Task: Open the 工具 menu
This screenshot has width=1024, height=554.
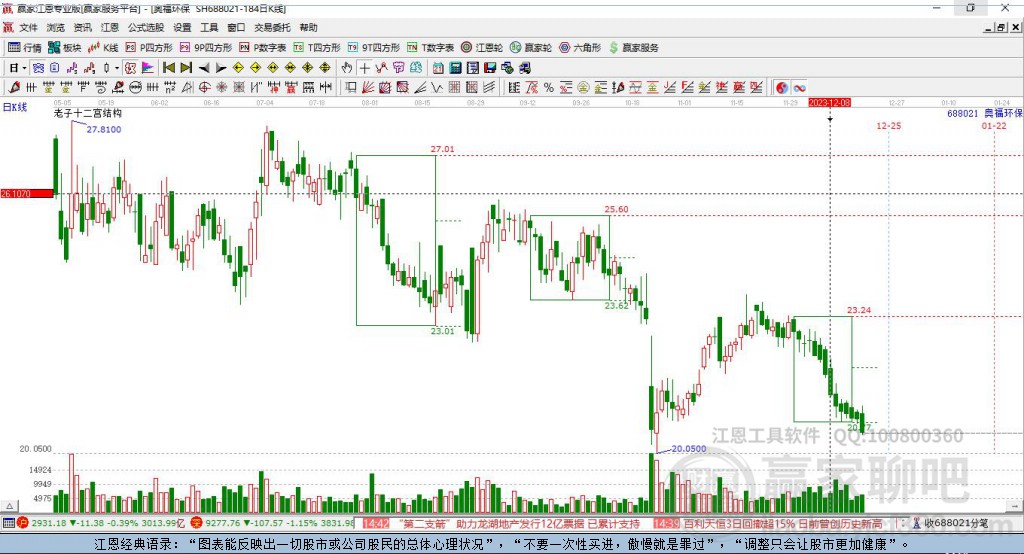Action: pos(209,27)
